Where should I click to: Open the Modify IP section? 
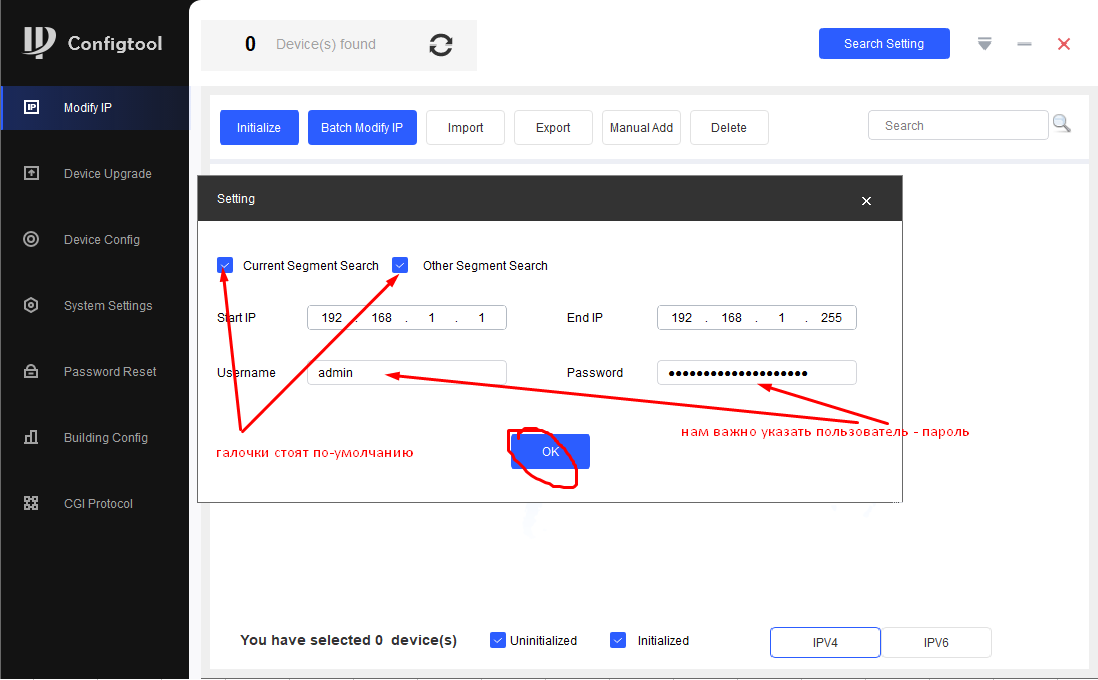(x=95, y=108)
